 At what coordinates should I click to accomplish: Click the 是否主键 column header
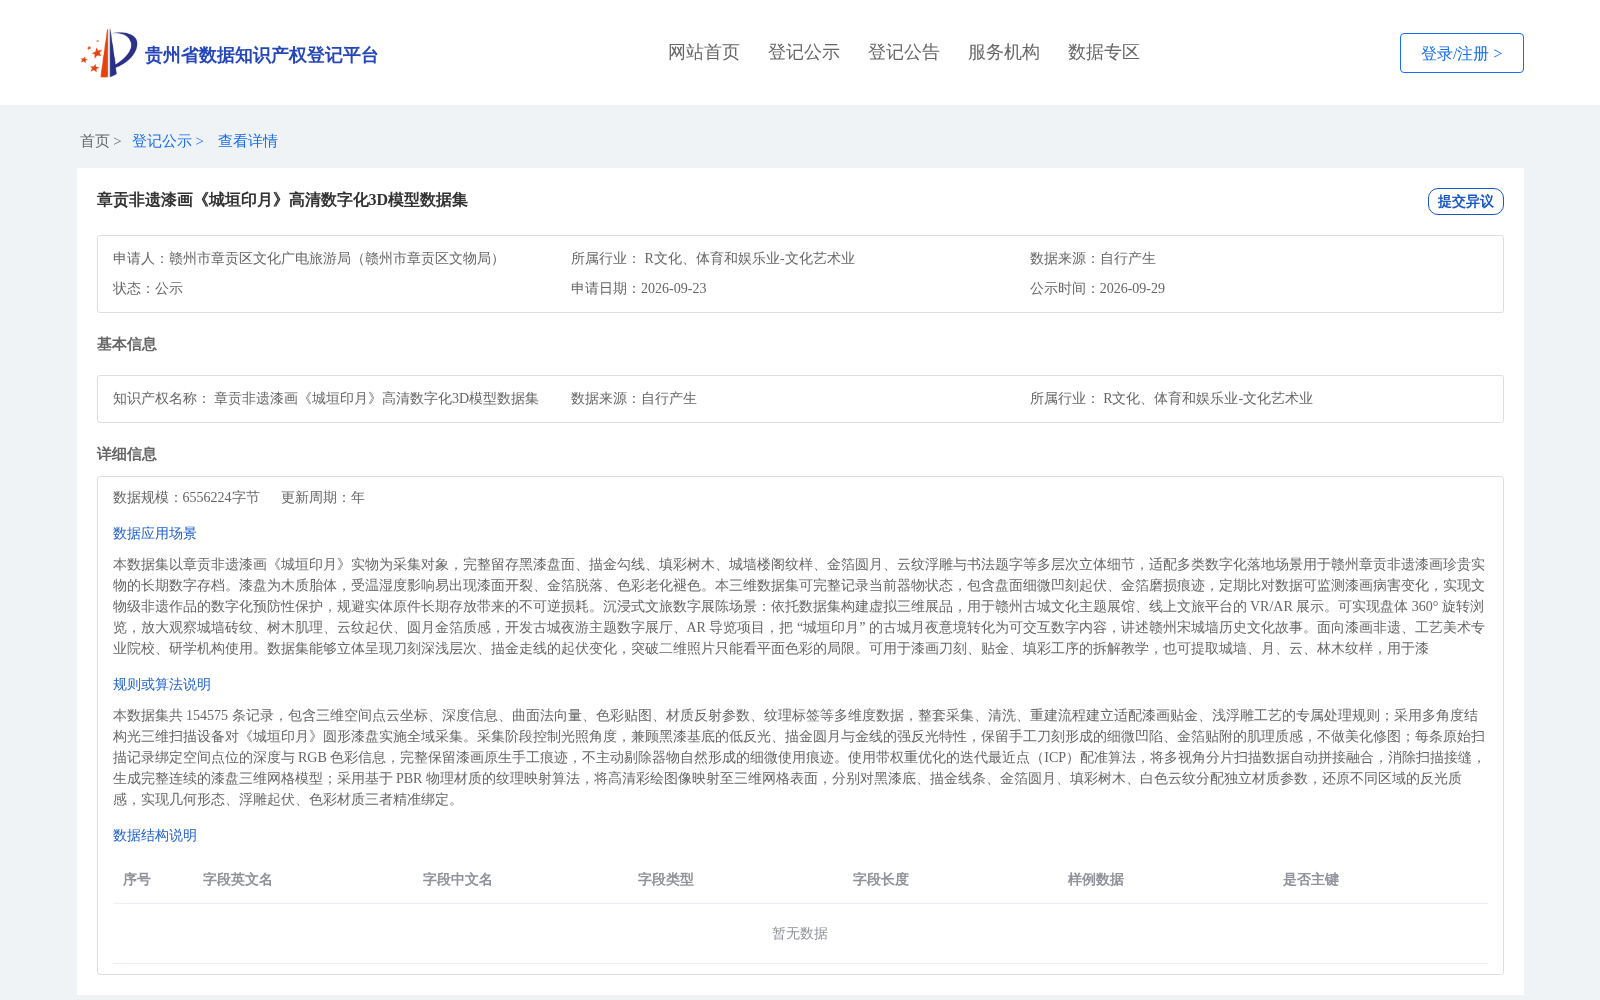(1311, 879)
